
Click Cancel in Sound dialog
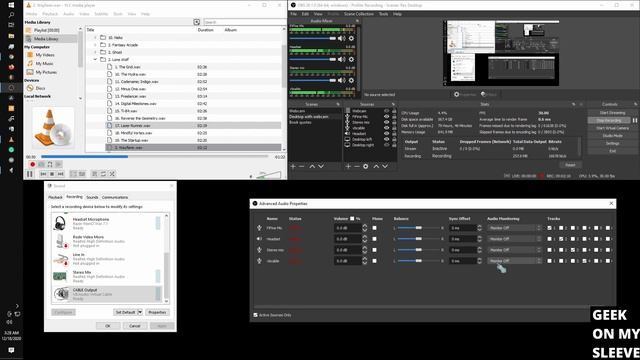[135, 326]
